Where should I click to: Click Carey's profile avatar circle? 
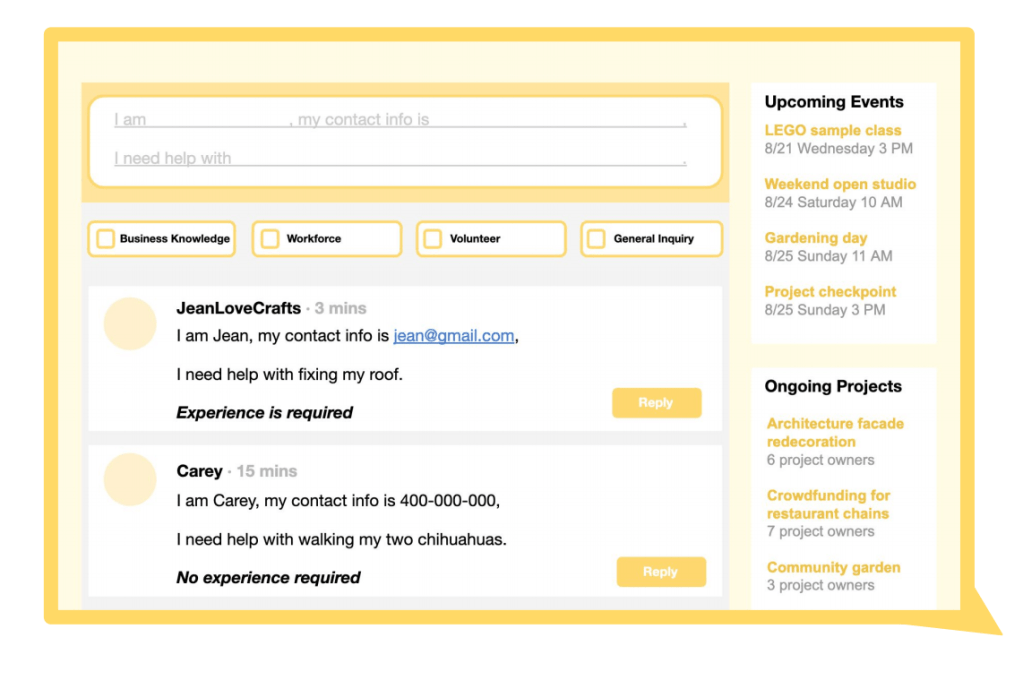[130, 479]
